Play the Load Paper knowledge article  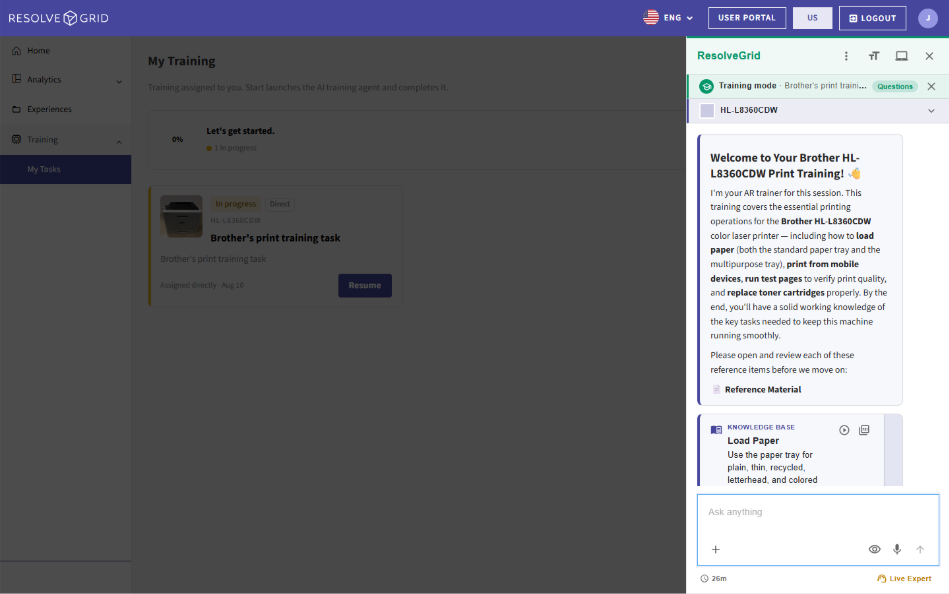pos(844,430)
